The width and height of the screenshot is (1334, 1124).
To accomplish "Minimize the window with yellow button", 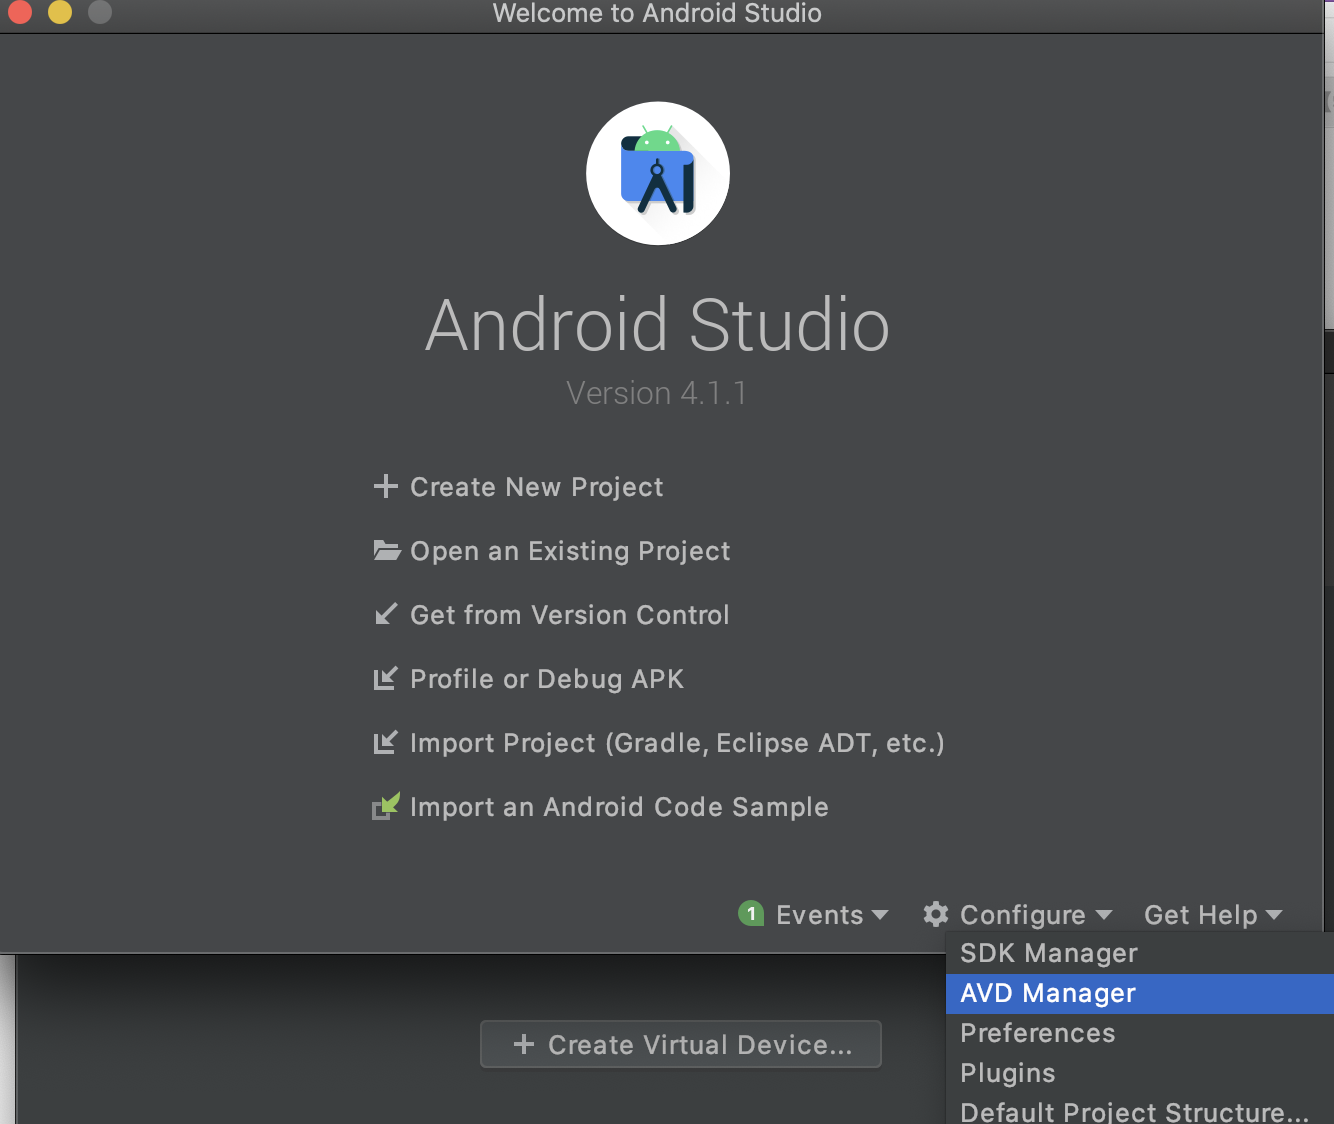I will (60, 11).
